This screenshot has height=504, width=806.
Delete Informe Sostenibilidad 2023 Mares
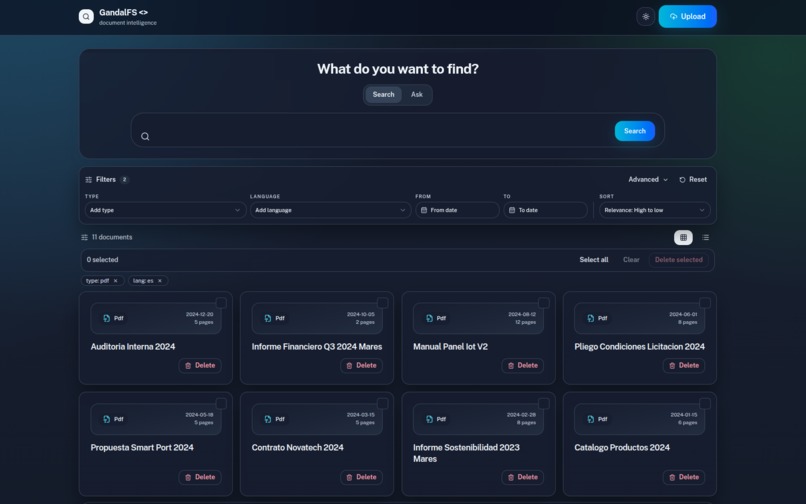[522, 477]
